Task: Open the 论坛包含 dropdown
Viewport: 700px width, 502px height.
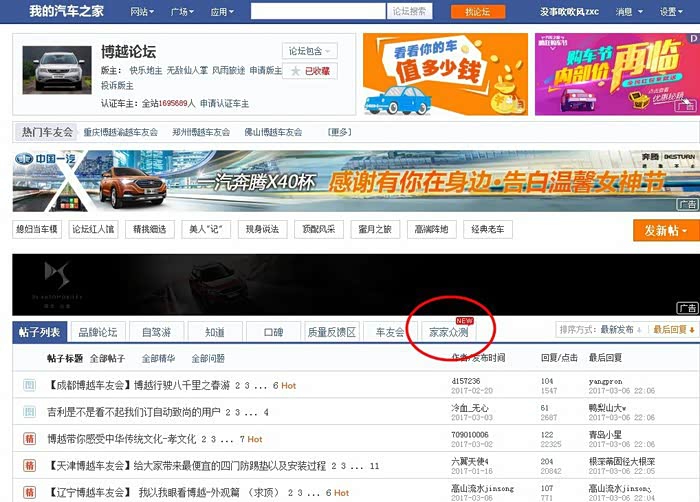Action: click(x=310, y=51)
